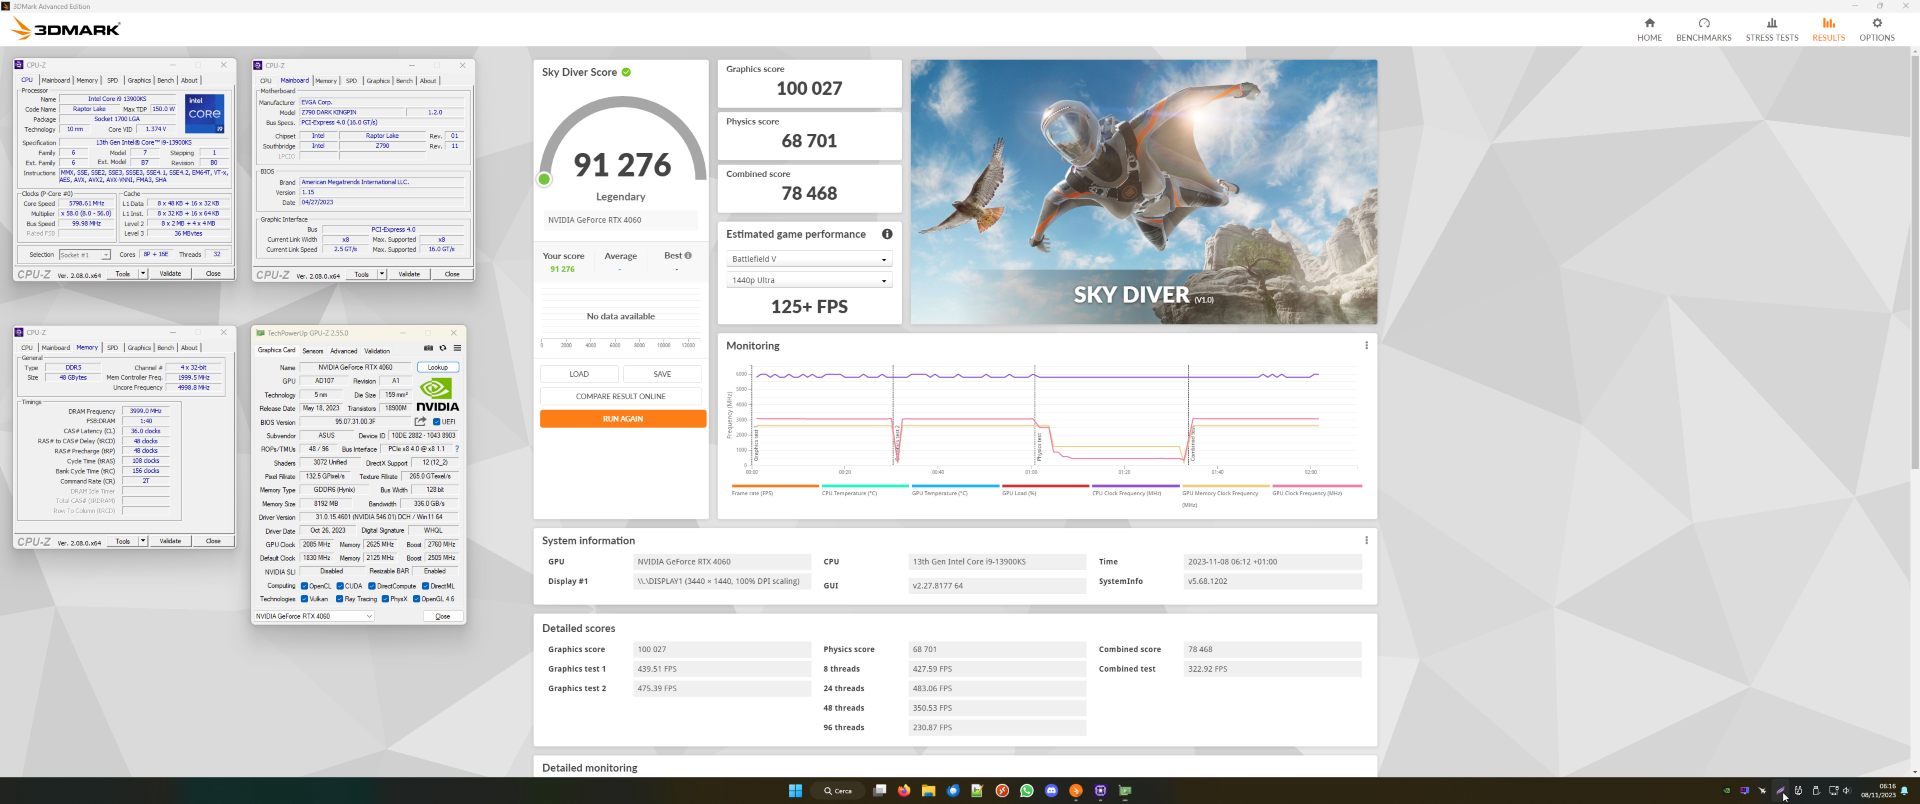This screenshot has width=1920, height=804.
Task: Open the Monitoring panel three-dot menu
Action: click(1366, 345)
